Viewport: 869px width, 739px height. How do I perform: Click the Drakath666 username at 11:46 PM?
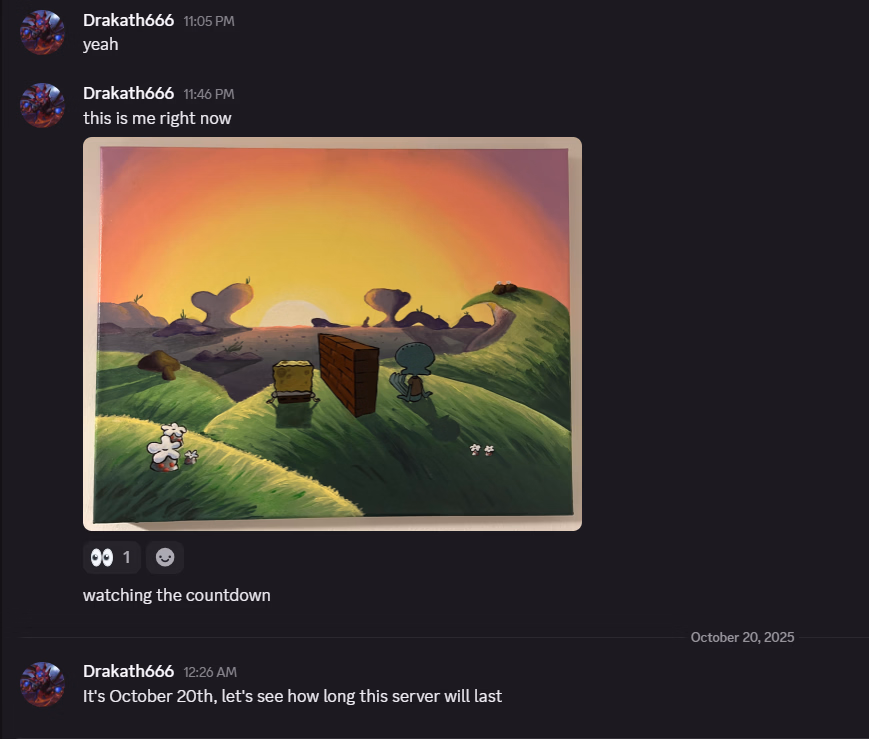tap(129, 94)
